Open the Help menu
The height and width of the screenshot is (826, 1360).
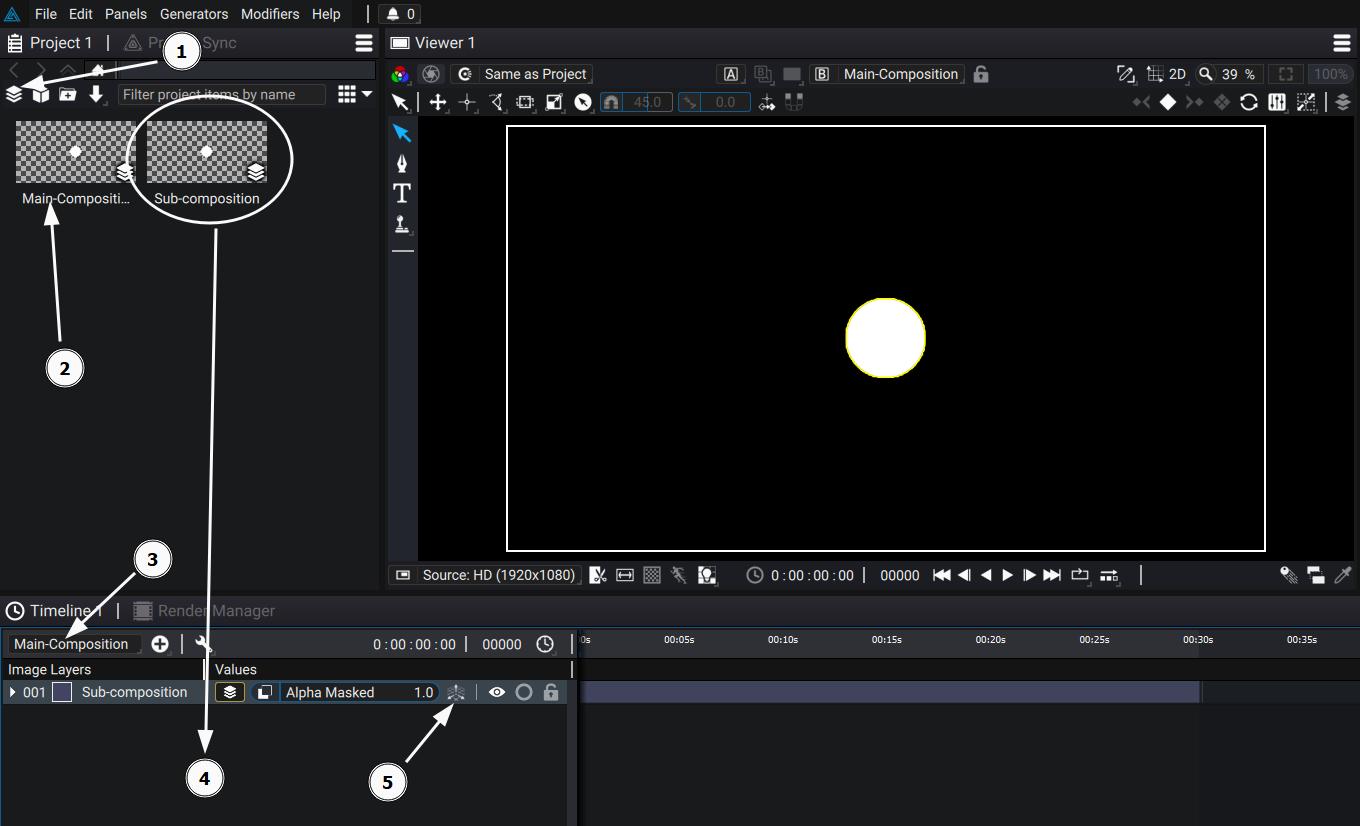pyautogui.click(x=326, y=14)
